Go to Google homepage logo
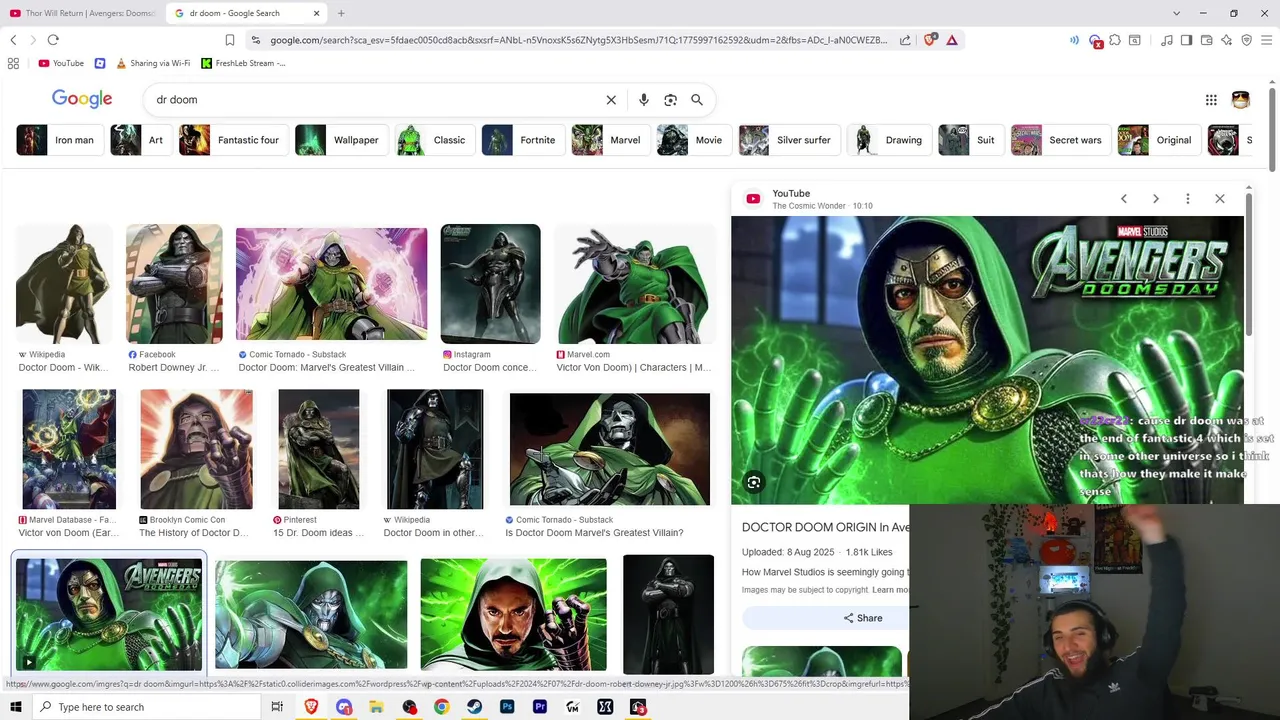The height and width of the screenshot is (720, 1280). [82, 99]
